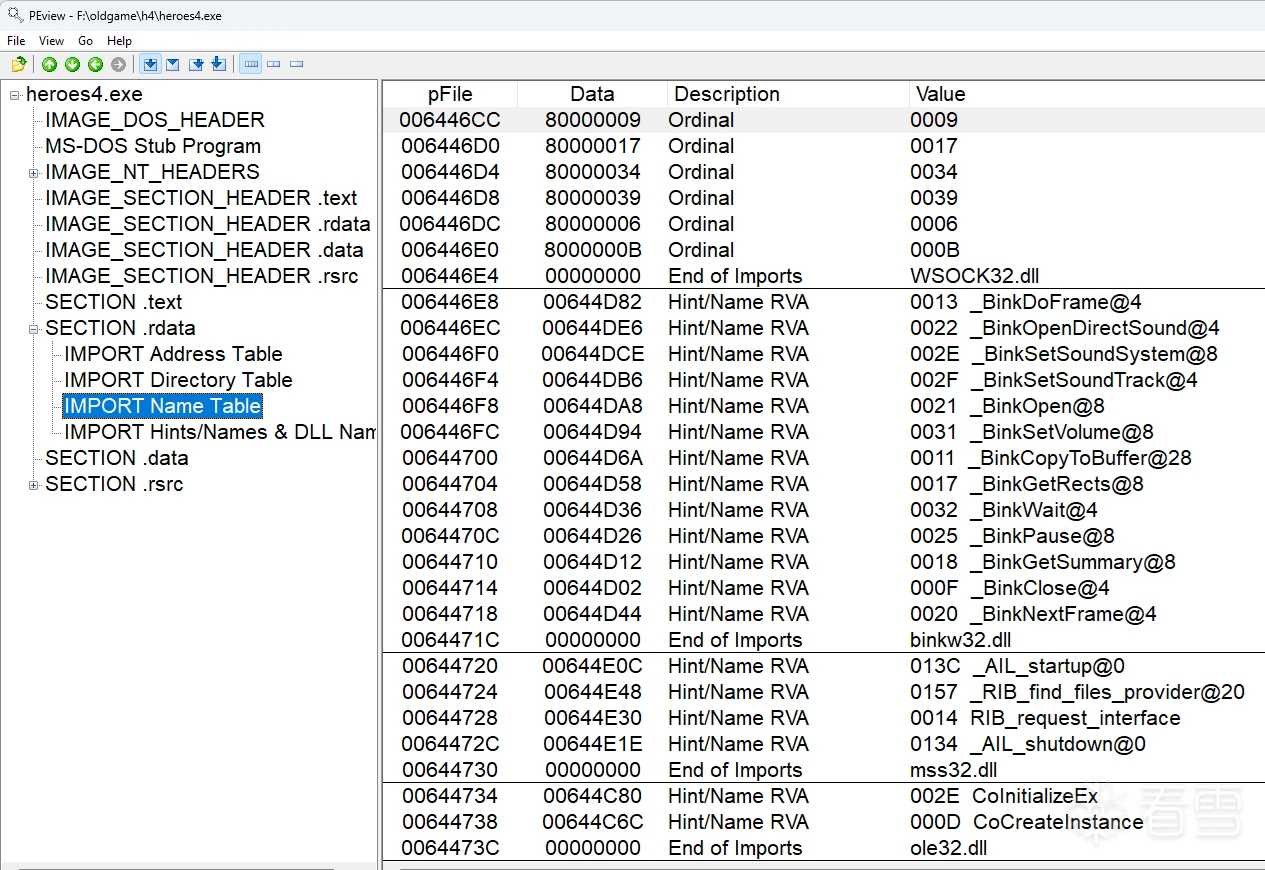Click the _BinkWait@4 value
The height and width of the screenshot is (870, 1265).
[x=1004, y=510]
